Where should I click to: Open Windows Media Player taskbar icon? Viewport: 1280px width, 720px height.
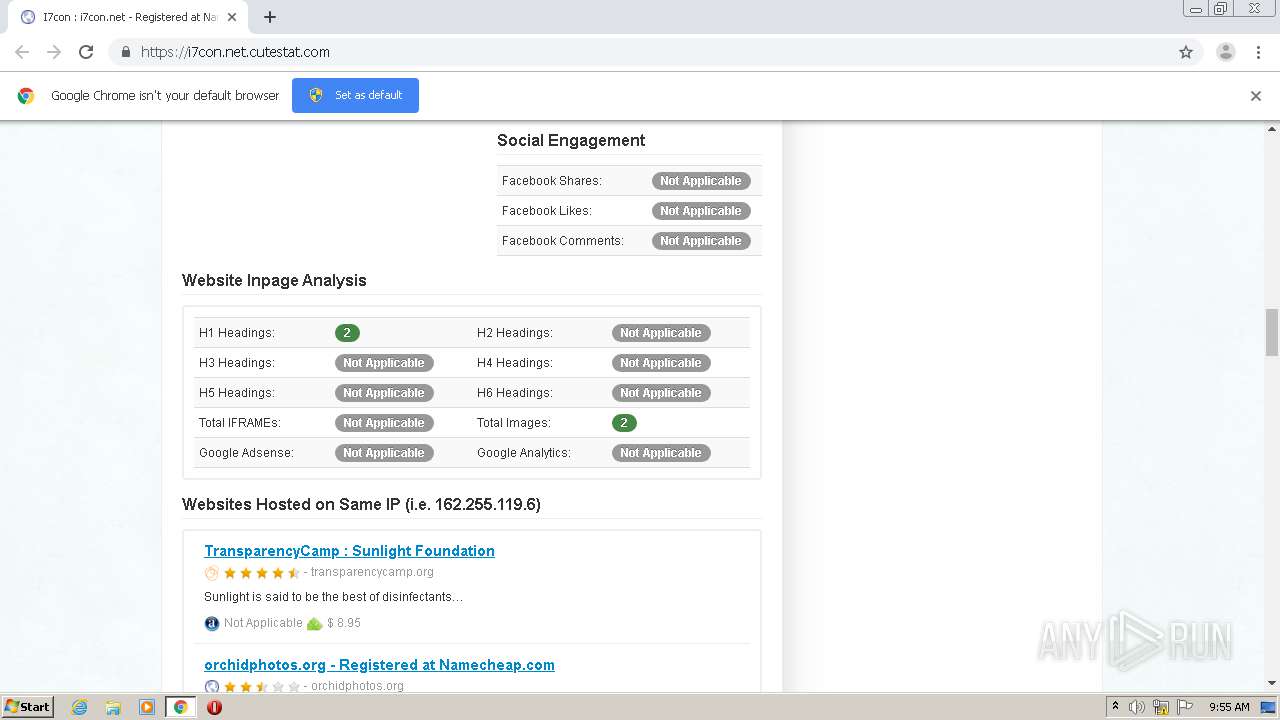146,707
